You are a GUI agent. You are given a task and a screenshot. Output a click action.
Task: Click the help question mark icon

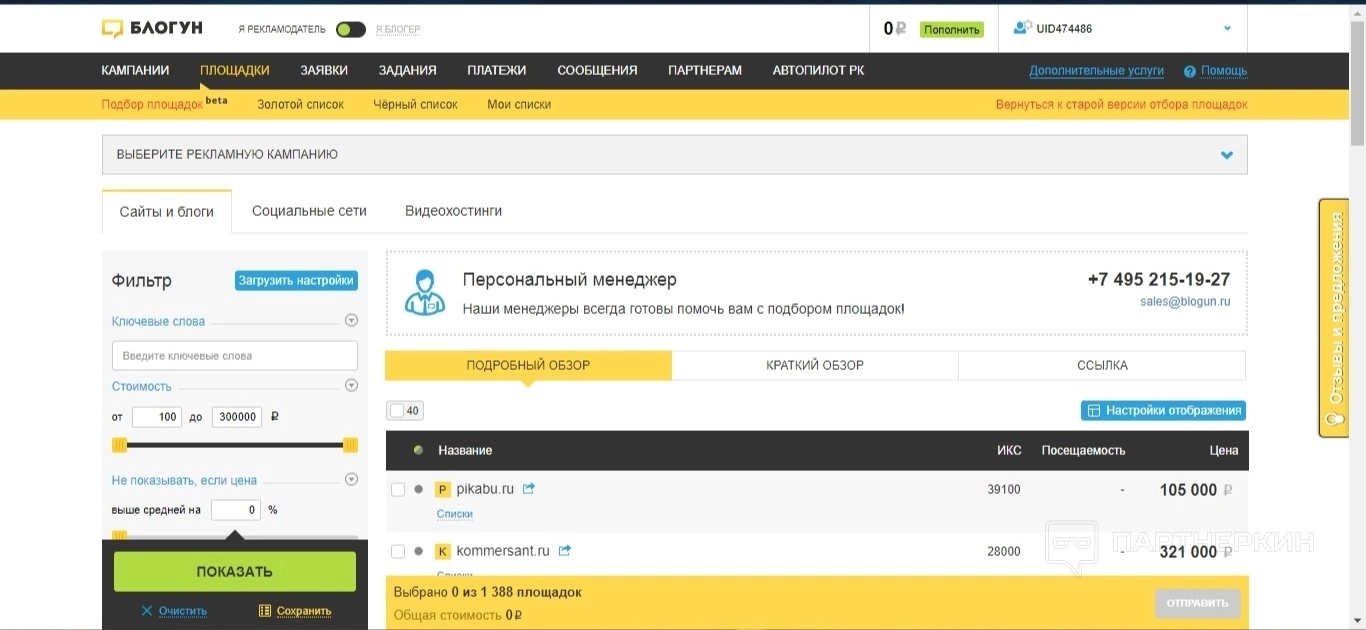tap(1190, 71)
